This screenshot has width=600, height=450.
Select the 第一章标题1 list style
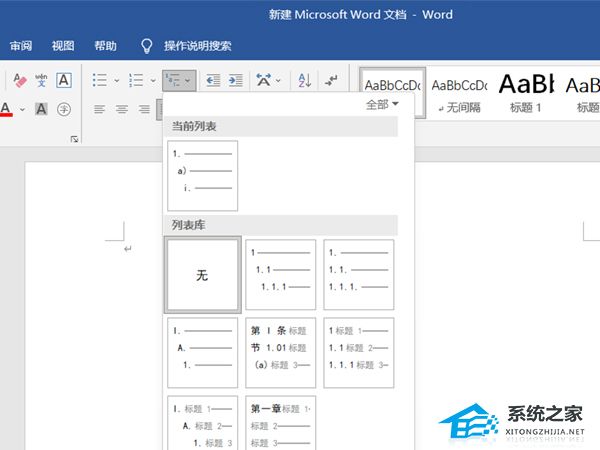[x=280, y=423]
